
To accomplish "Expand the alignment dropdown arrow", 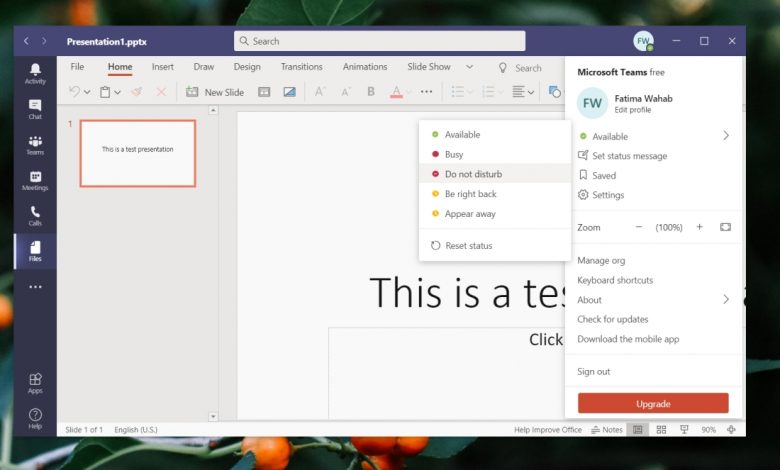I will pos(531,93).
